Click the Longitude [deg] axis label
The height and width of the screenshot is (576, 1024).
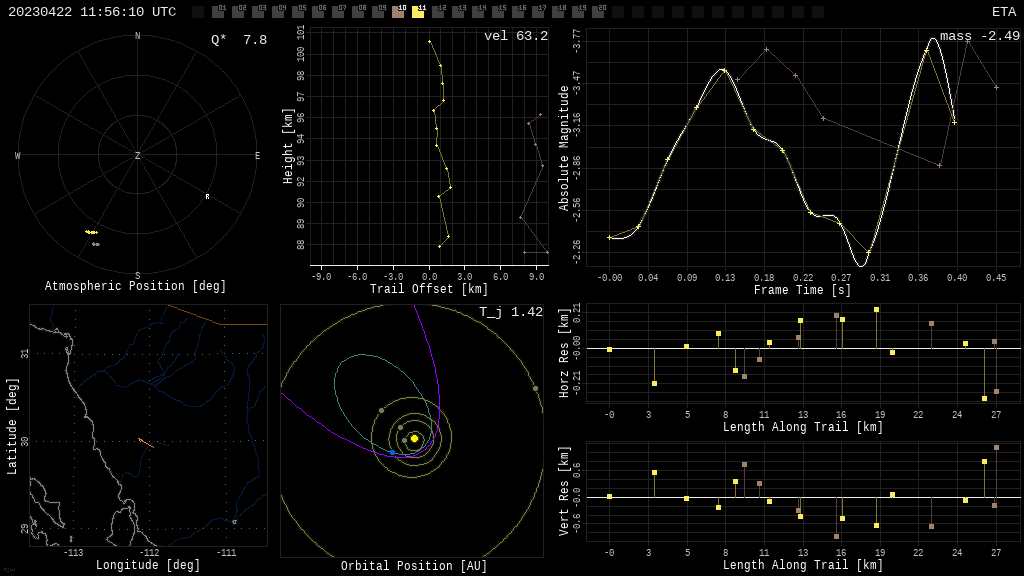point(148,564)
